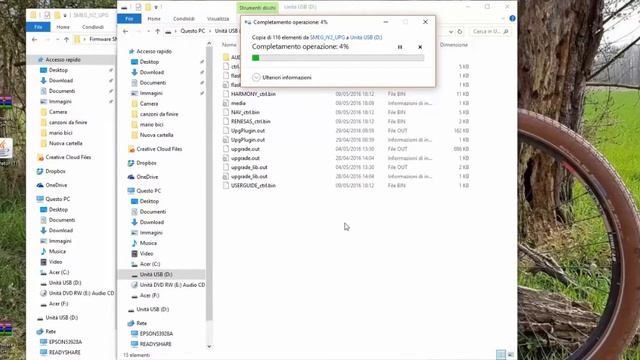Viewport: 640px width, 360px height.
Task: Select the media file row
Action: 346,103
